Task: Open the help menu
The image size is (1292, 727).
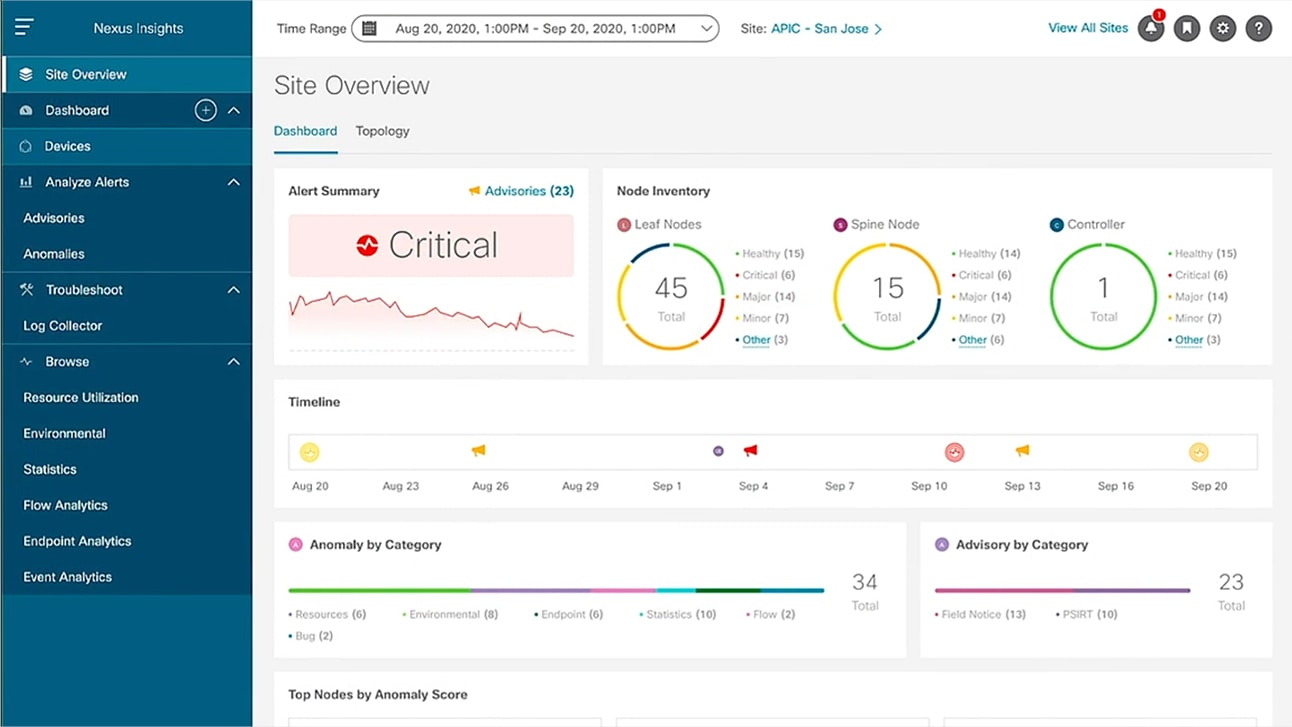Action: pyautogui.click(x=1258, y=28)
